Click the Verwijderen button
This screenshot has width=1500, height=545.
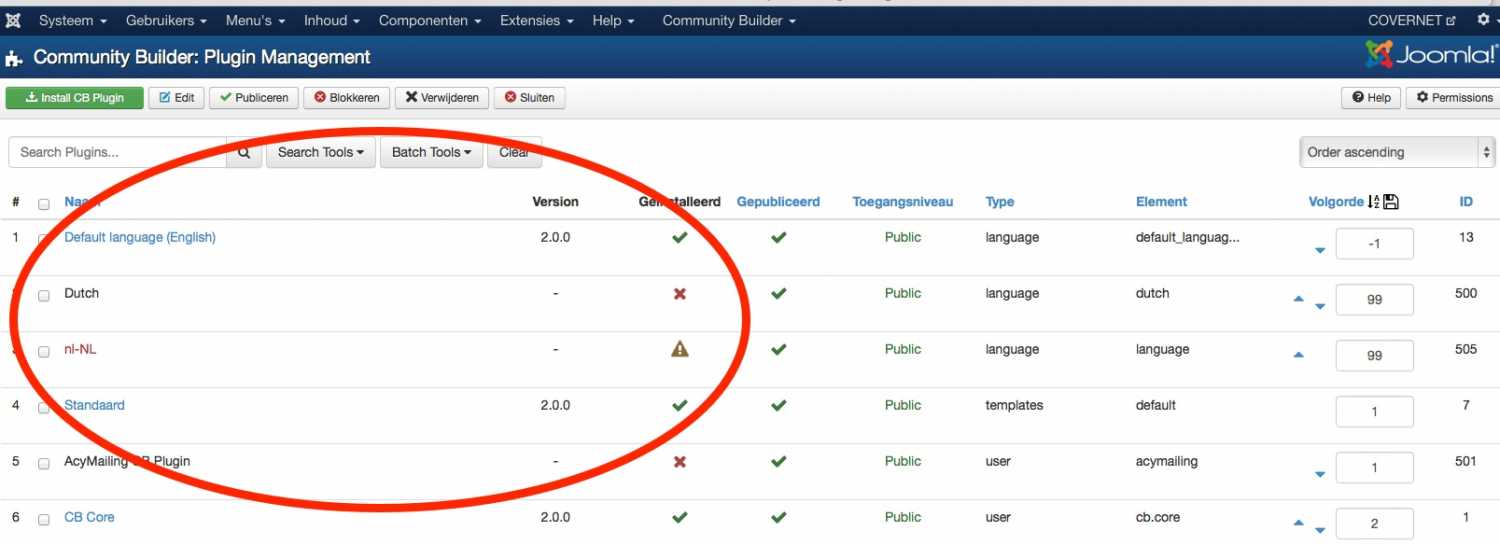[x=442, y=97]
